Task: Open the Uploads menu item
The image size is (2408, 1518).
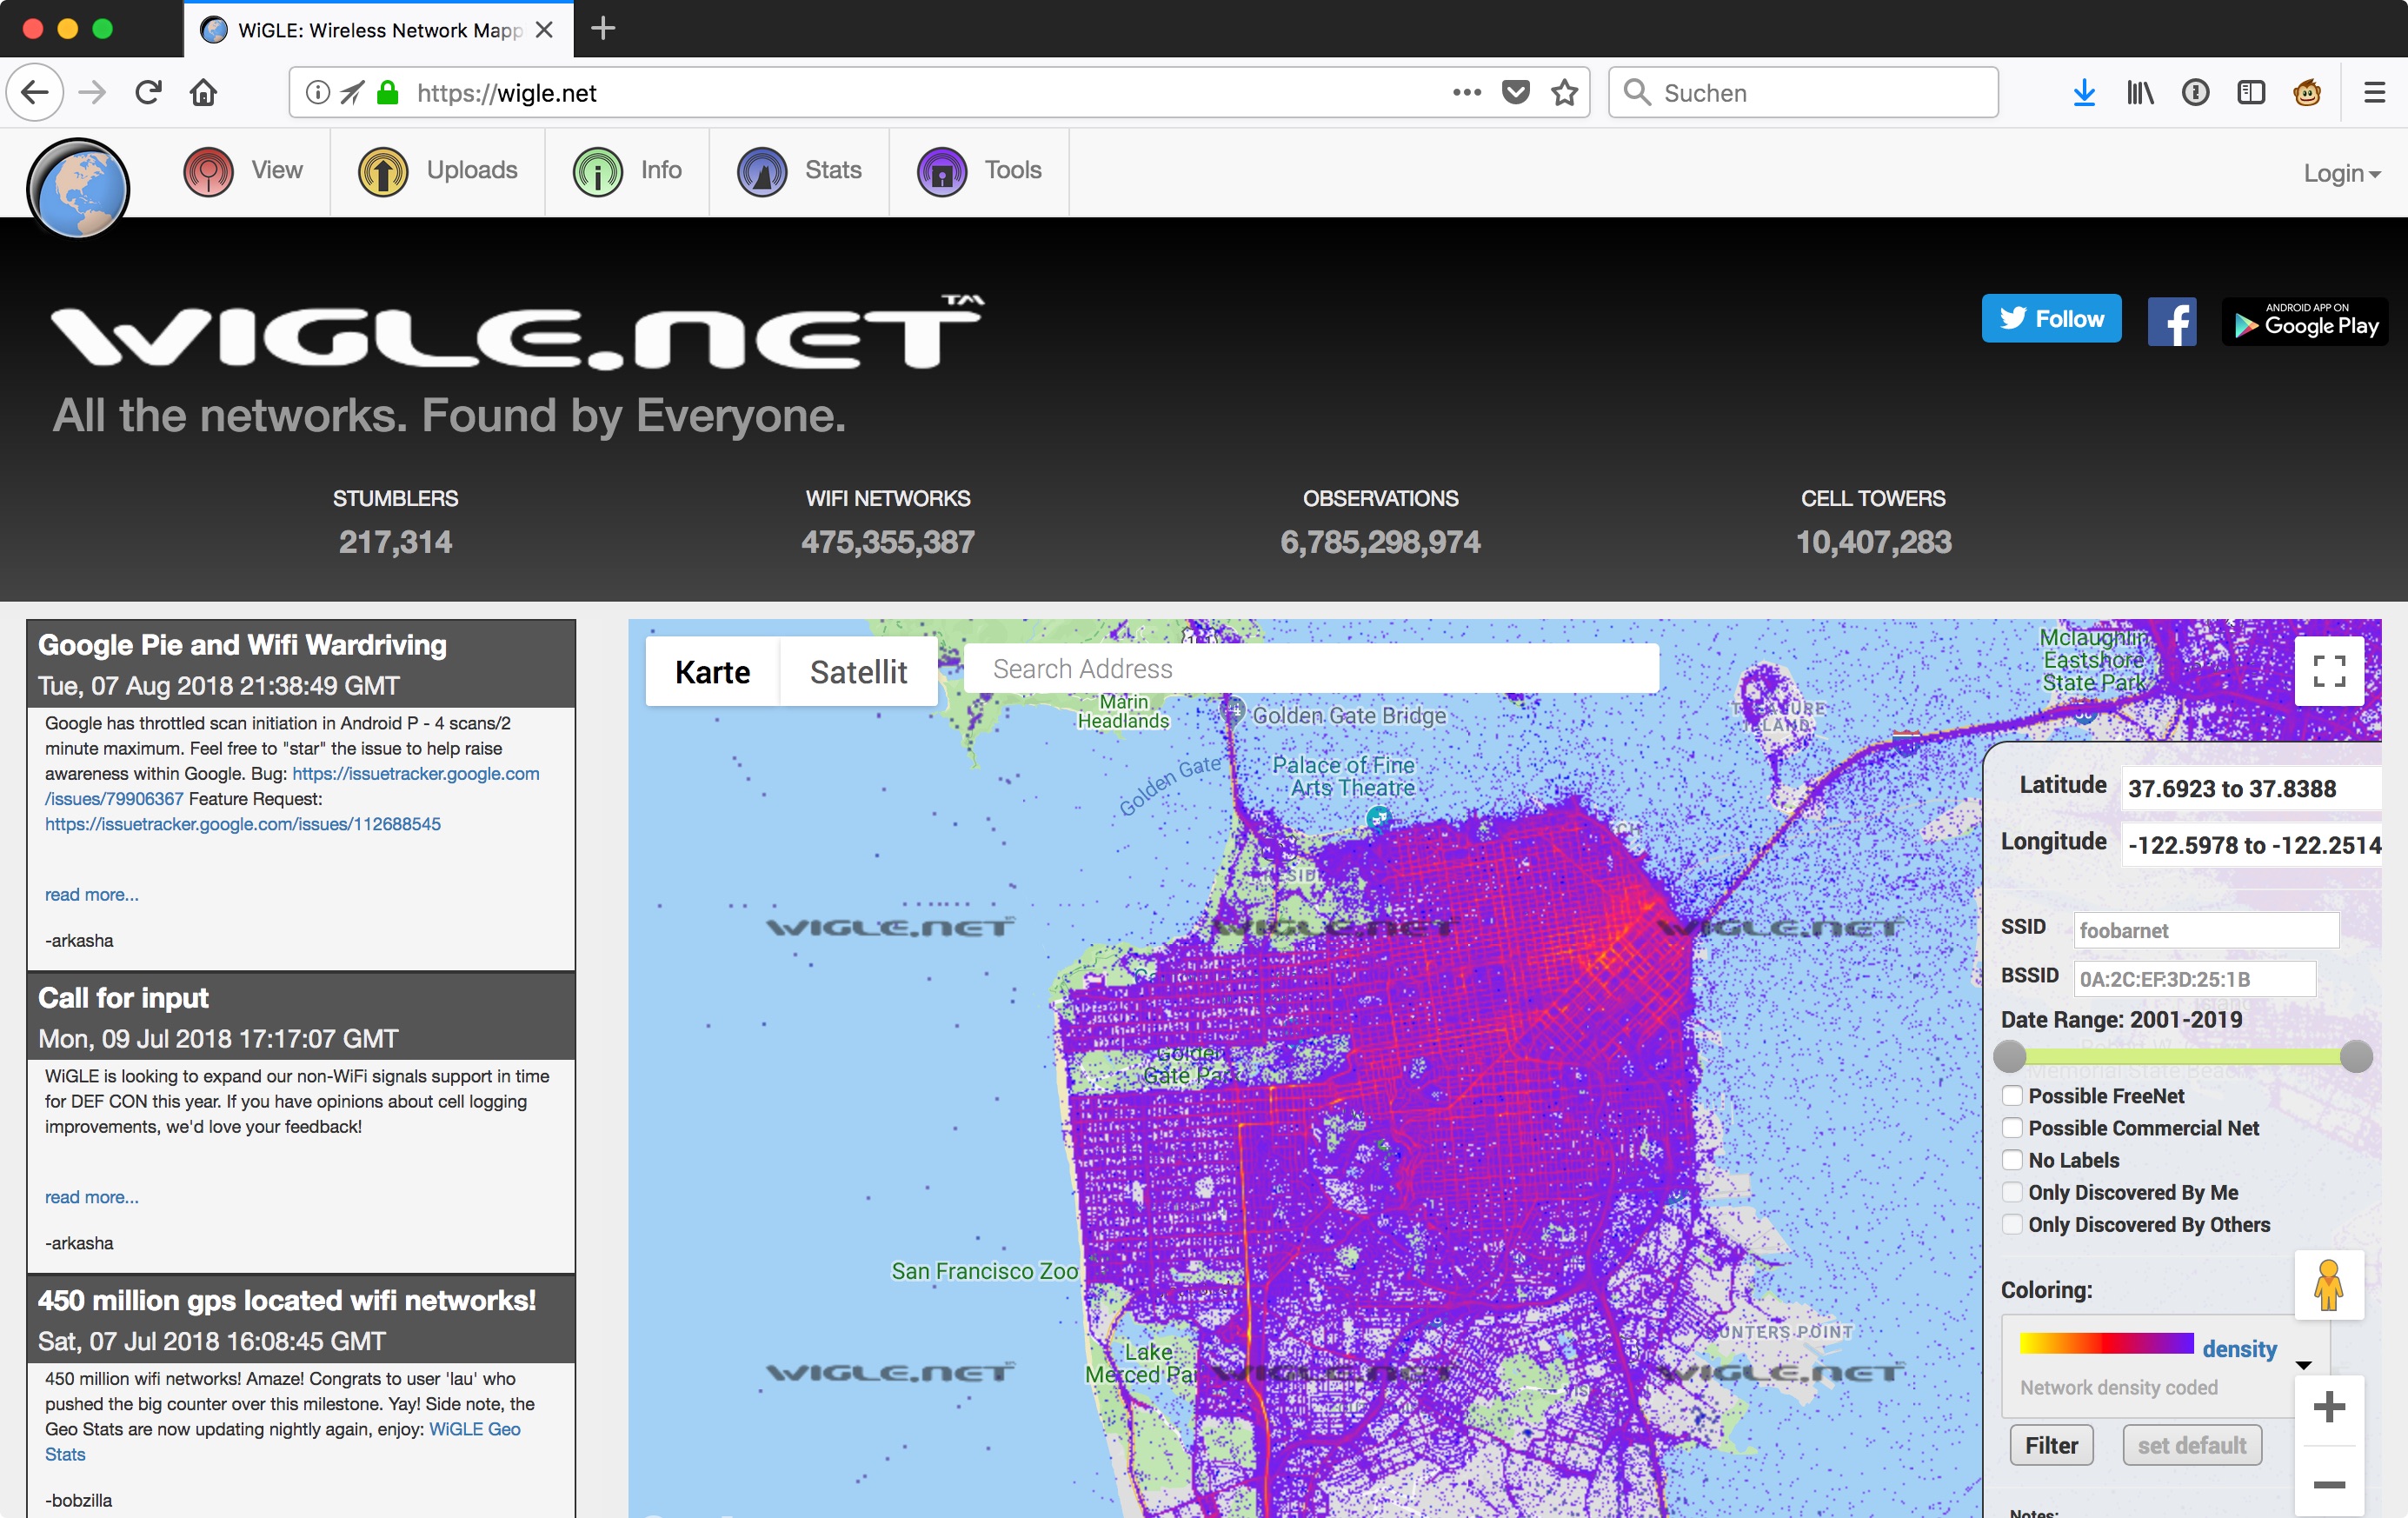Action: coord(439,171)
